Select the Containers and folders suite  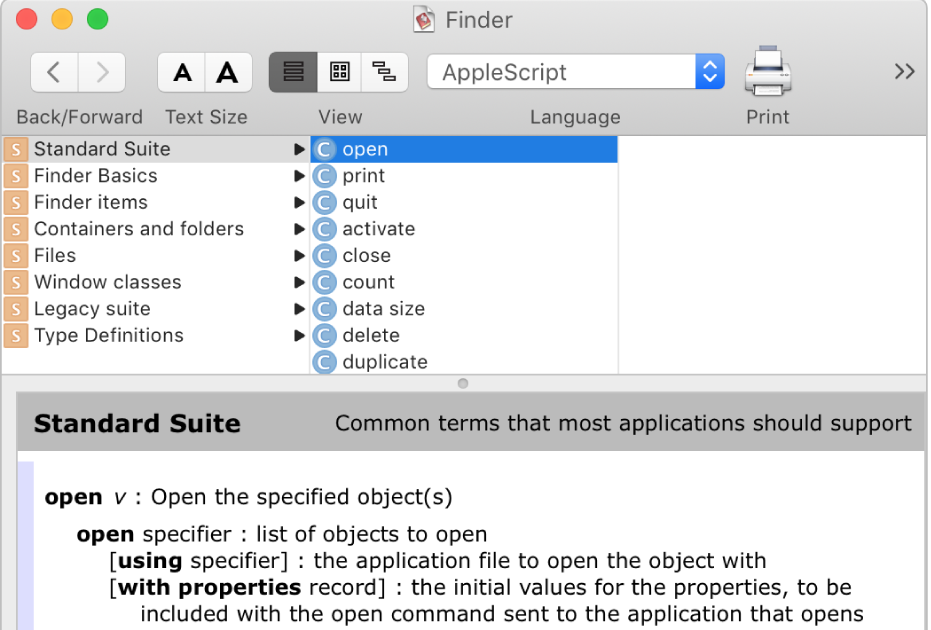pyautogui.click(x=156, y=229)
